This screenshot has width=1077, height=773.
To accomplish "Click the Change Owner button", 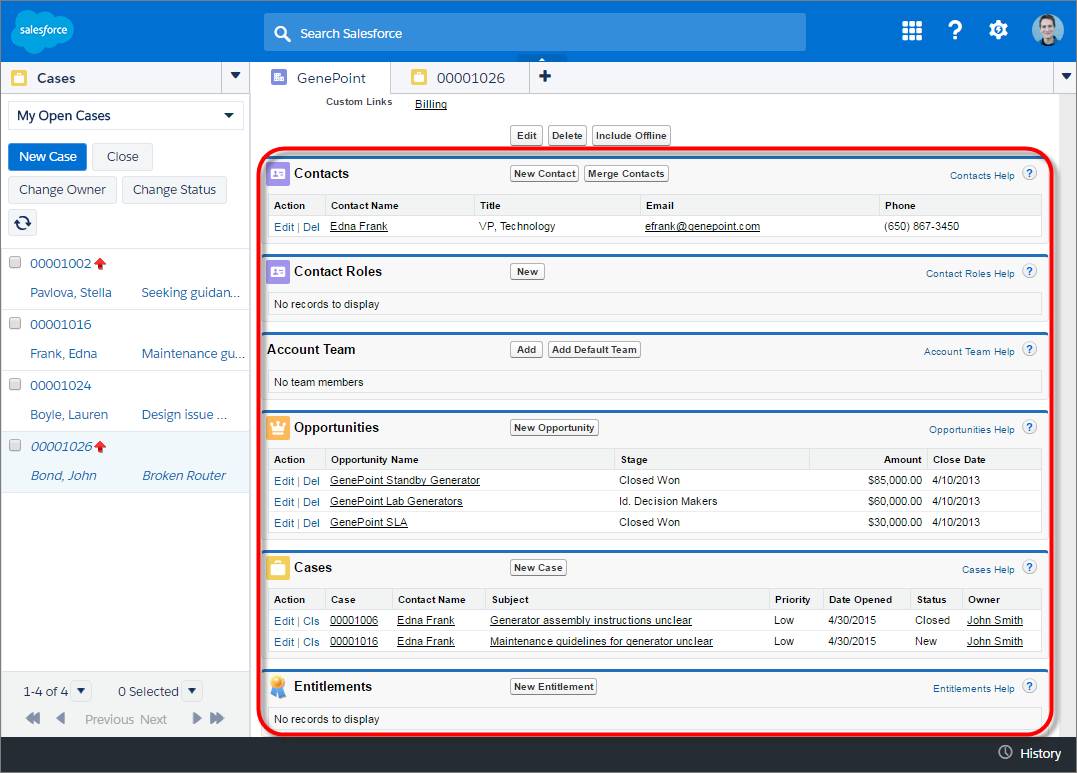I will click(63, 190).
